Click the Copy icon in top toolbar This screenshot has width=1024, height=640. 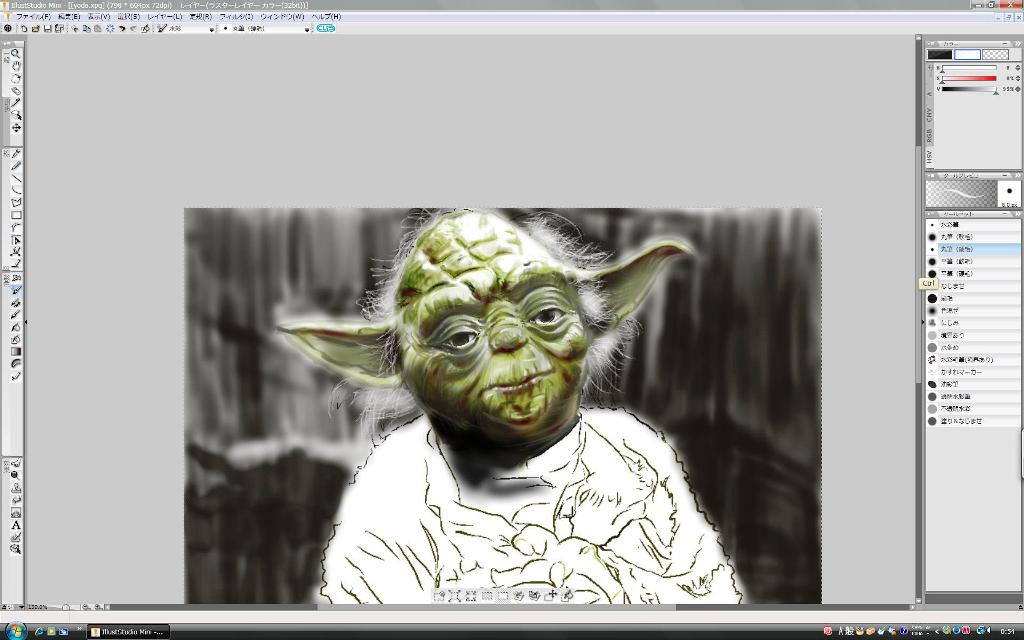[86, 29]
